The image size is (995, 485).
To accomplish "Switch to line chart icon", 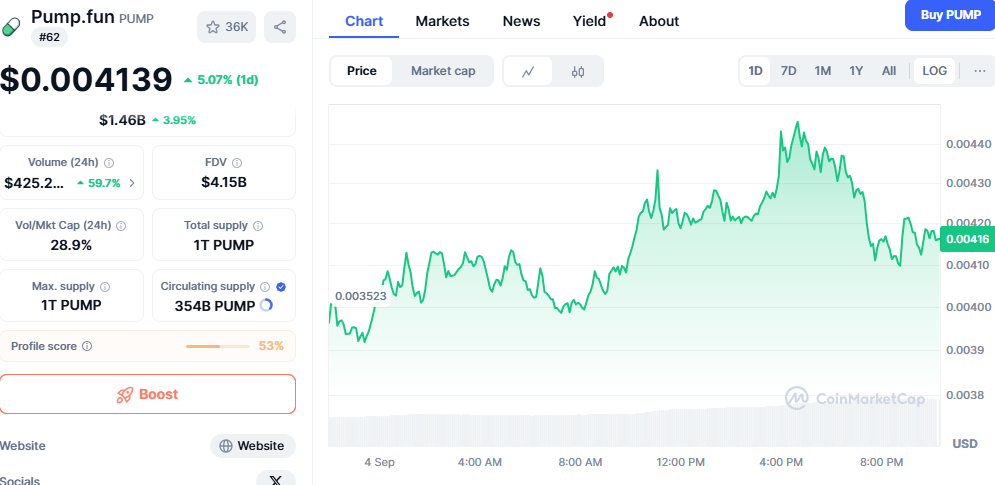I will (x=528, y=71).
